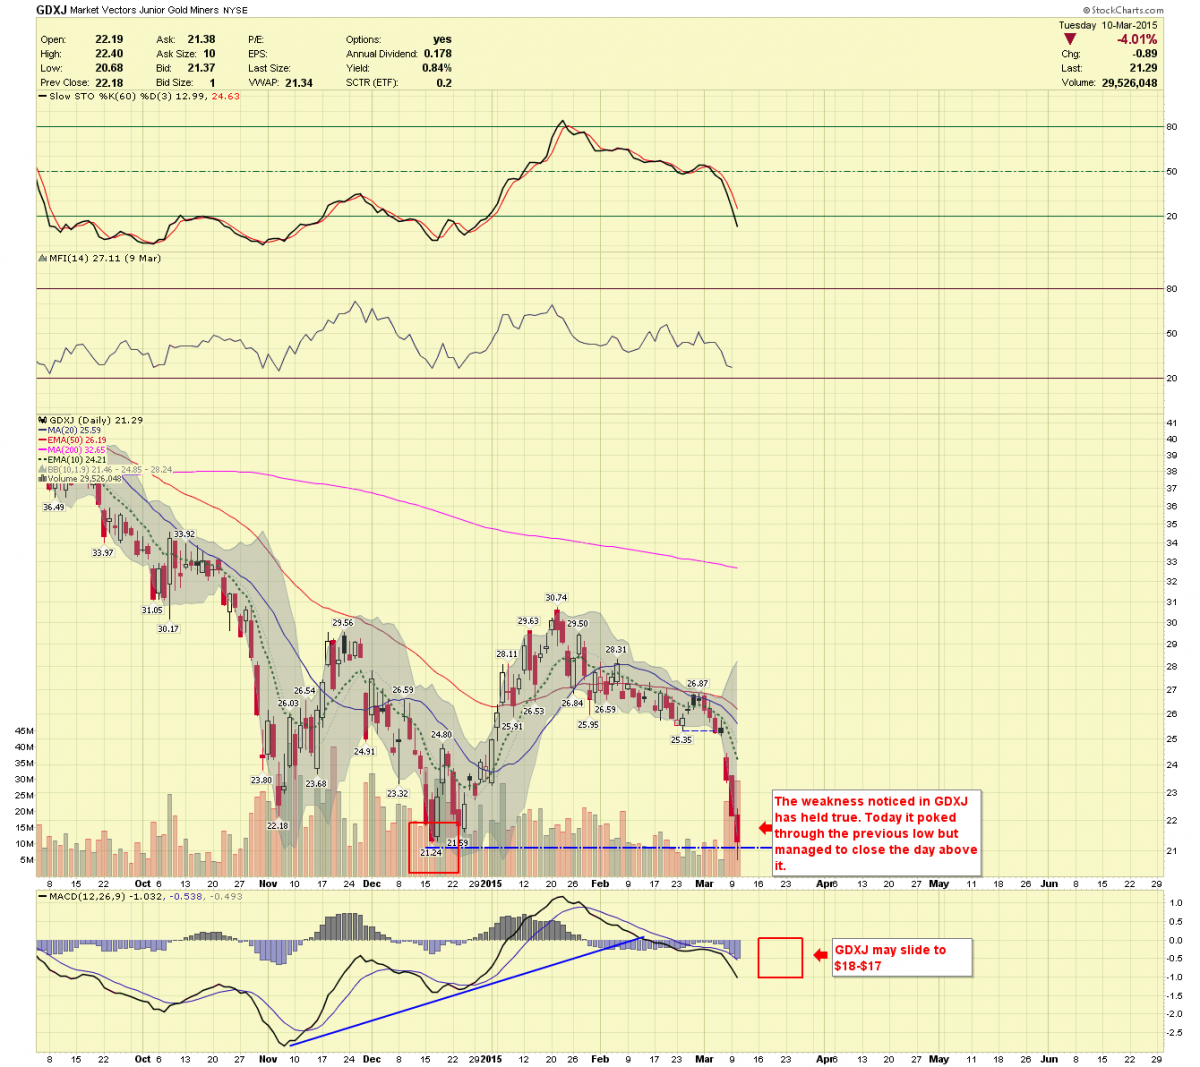Viewport: 1200px width, 1067px height.
Task: Select the 'MFI(14) 27.11 (9 Mar)' legend
Action: click(105, 258)
